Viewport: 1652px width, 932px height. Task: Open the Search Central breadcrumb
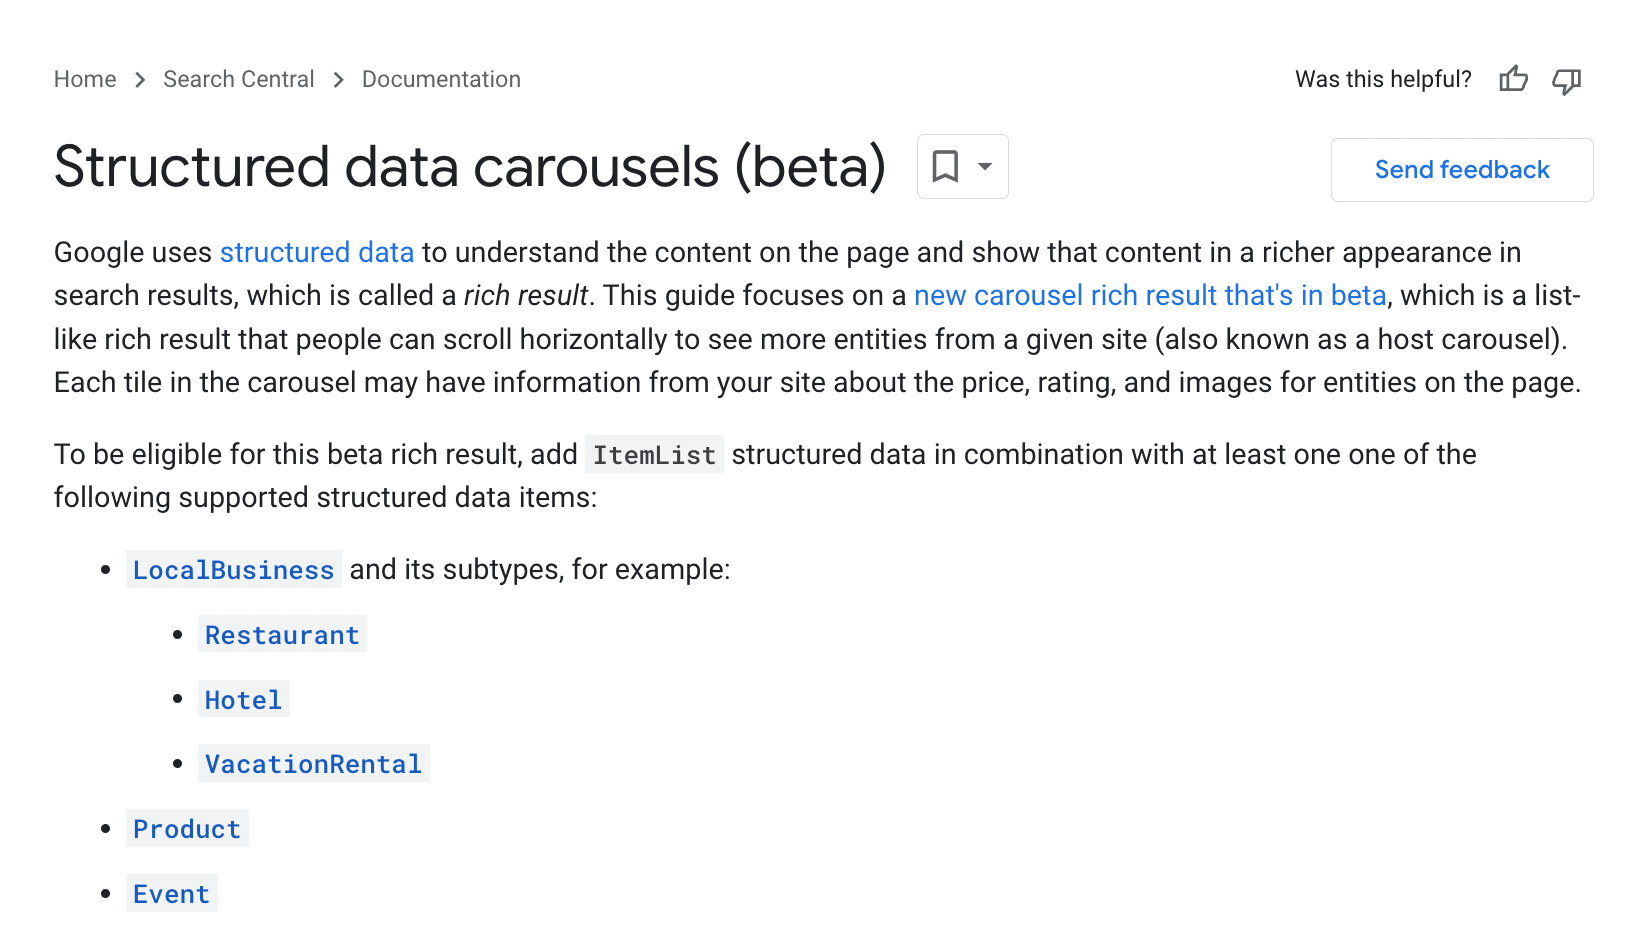239,79
